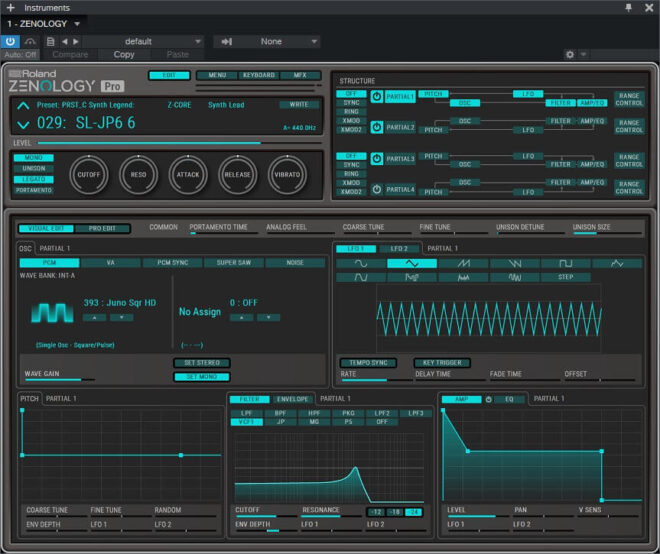Step wave number down for Juno Sqr HD
The height and width of the screenshot is (554, 660).
pos(121,317)
